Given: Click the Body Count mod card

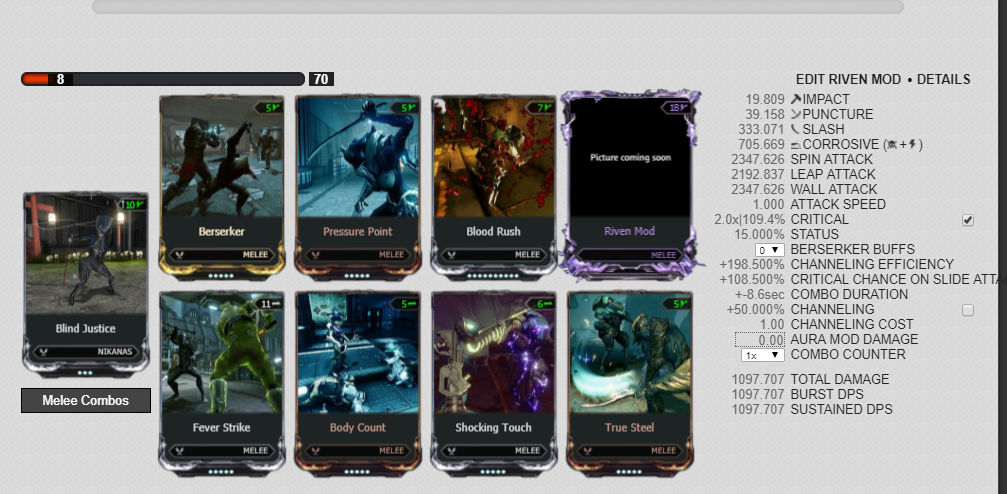Looking at the screenshot, I should click(x=358, y=384).
